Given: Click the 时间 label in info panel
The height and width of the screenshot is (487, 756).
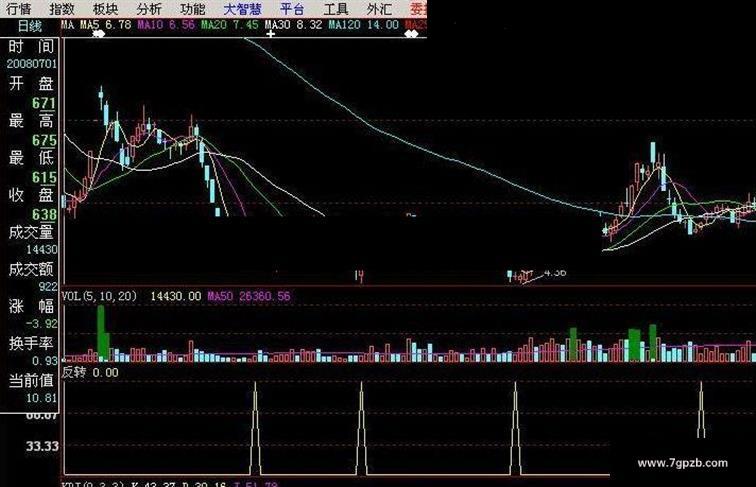Looking at the screenshot, I should coord(31,47).
